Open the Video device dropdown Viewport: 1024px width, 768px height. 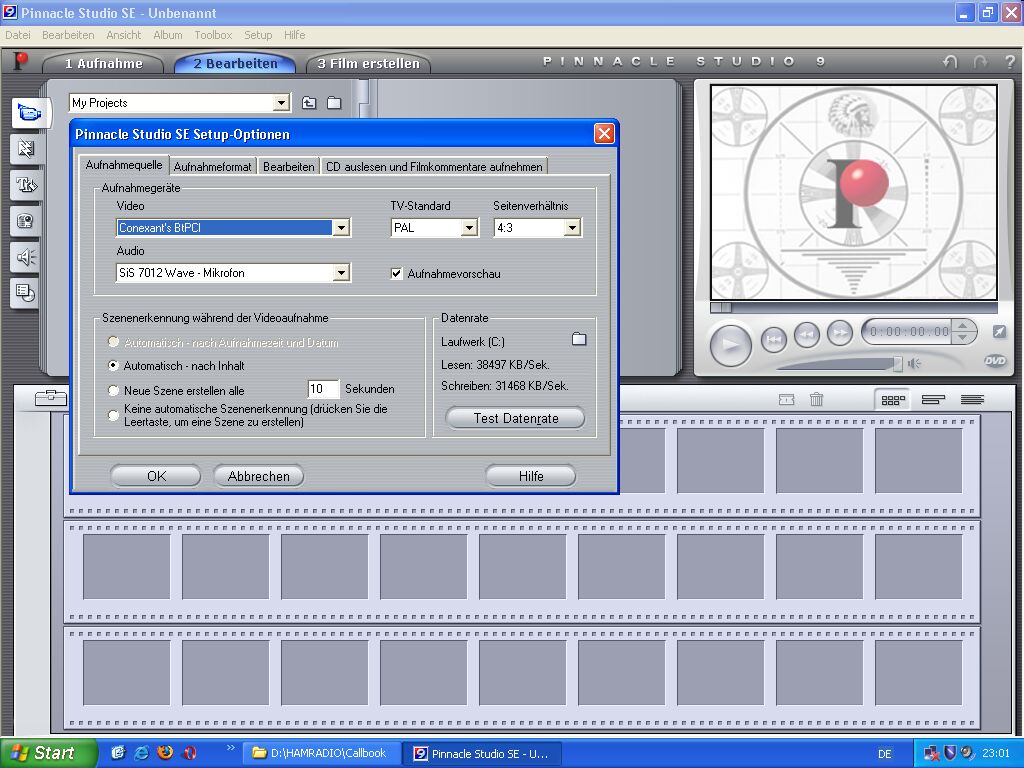pos(341,228)
